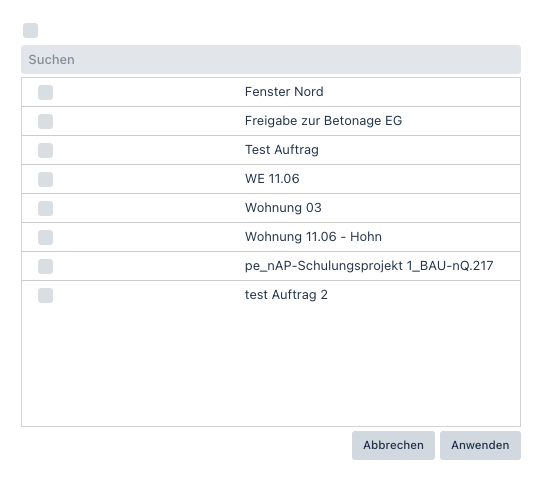This screenshot has height=483, width=539.
Task: Check the Wohnung 03 checkbox
Action: (45, 208)
